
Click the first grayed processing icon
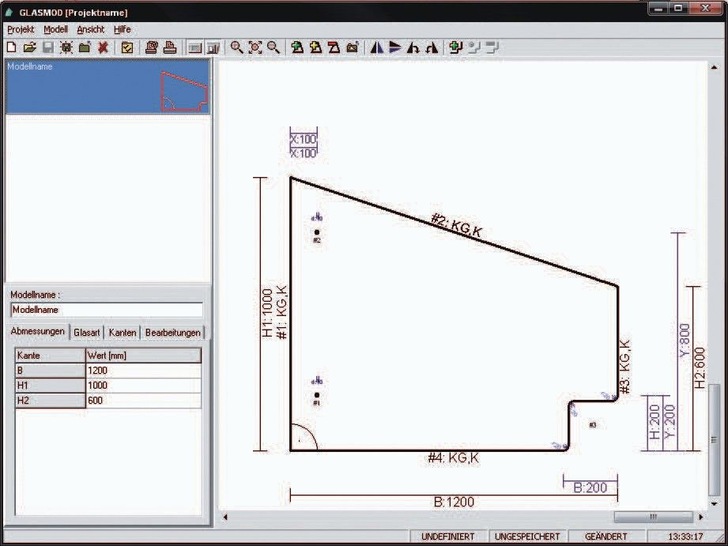pos(474,47)
